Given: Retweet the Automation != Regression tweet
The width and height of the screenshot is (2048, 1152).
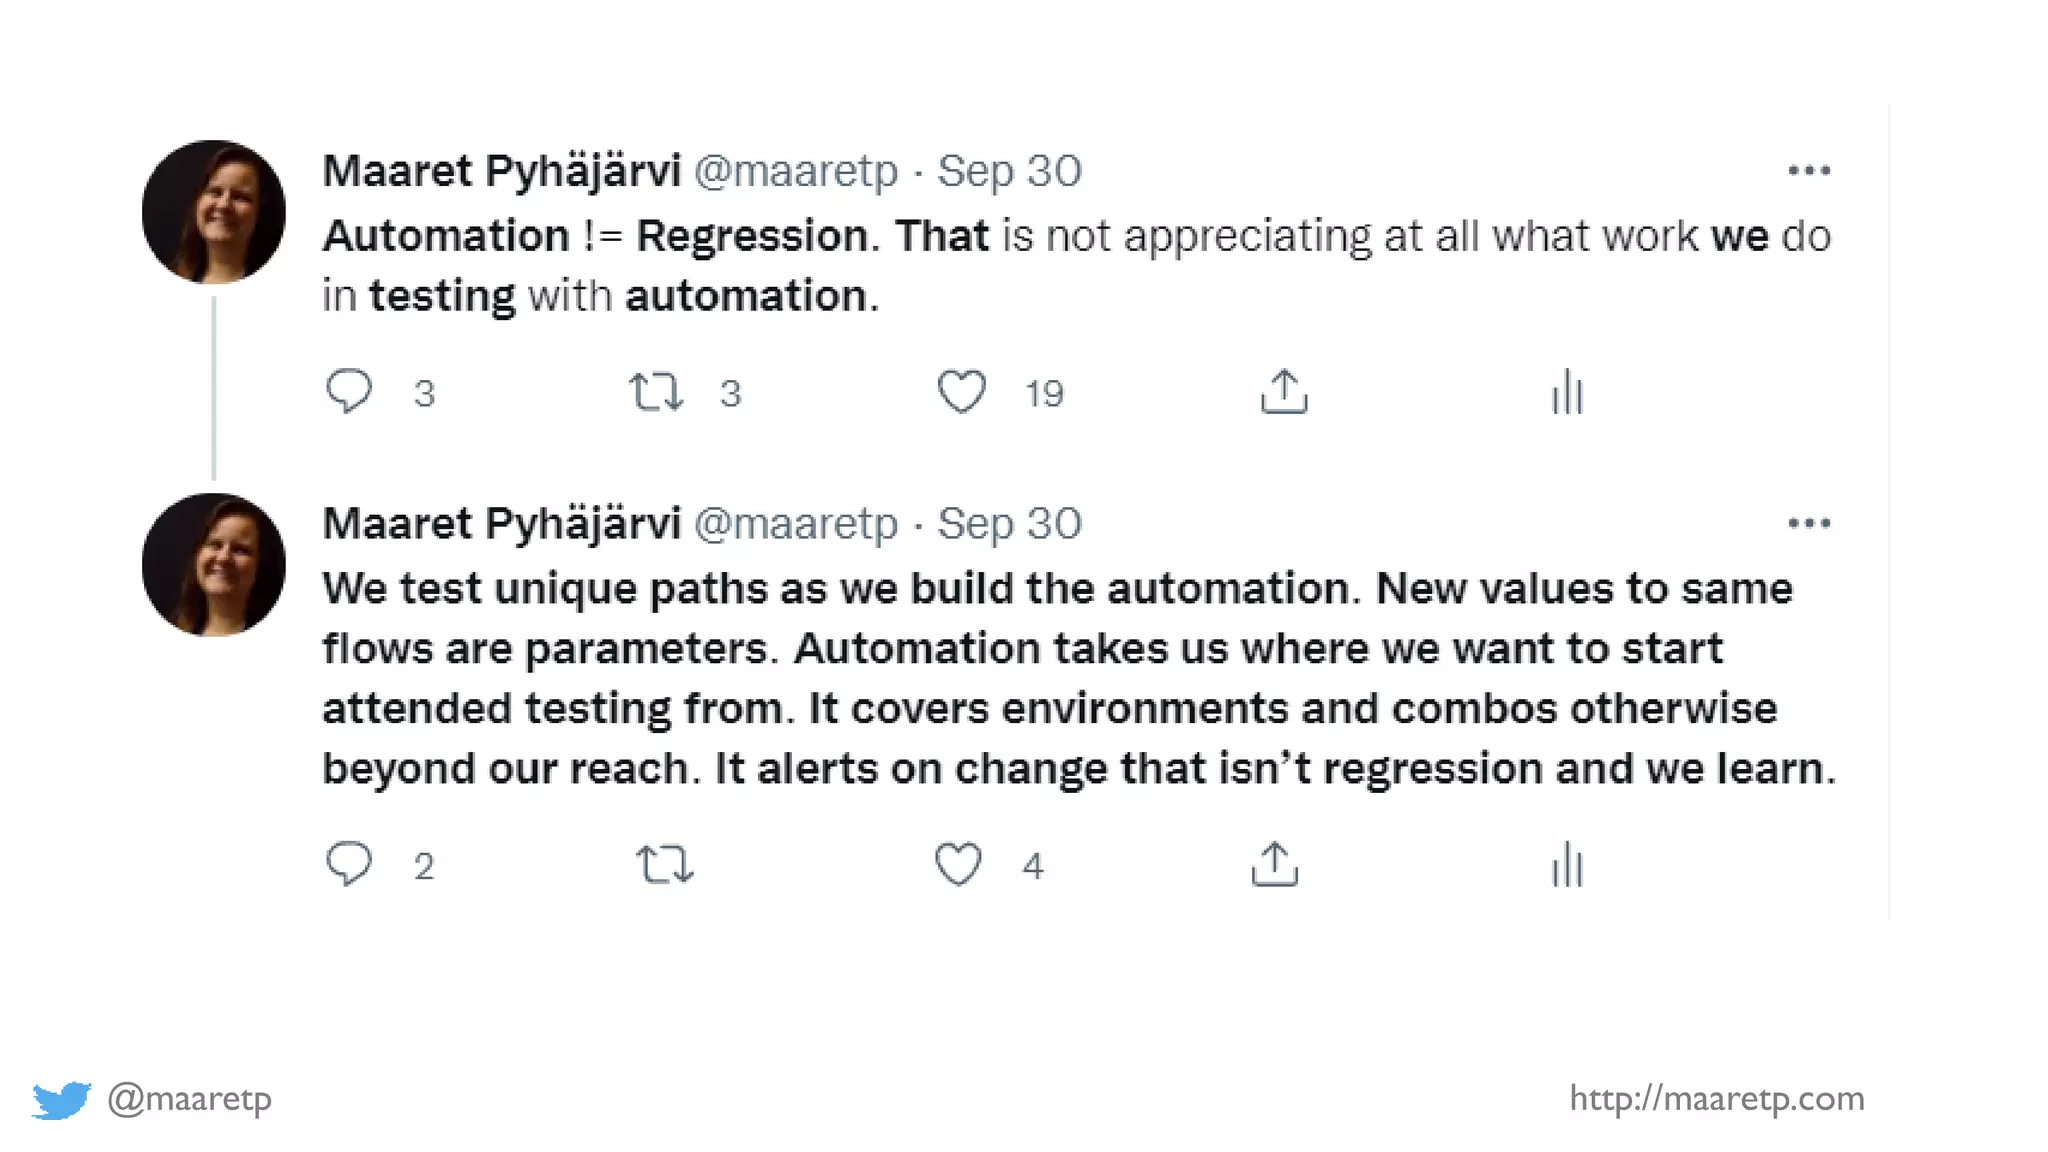Looking at the screenshot, I should click(x=656, y=392).
